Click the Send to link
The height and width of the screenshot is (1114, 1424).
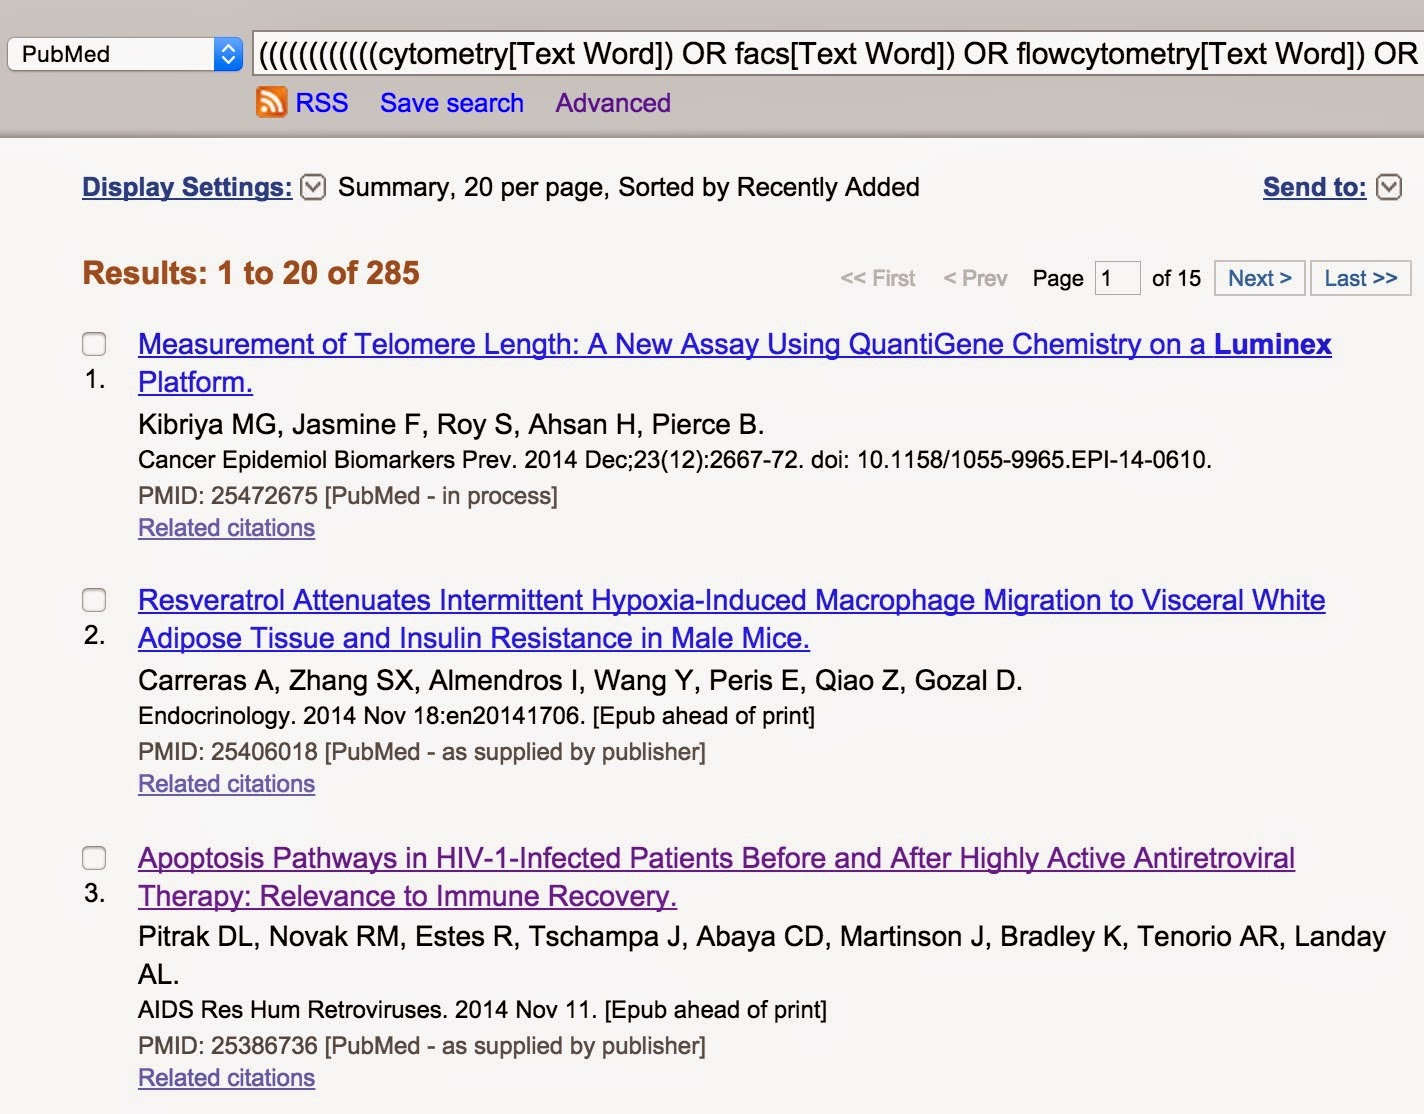tap(1314, 187)
